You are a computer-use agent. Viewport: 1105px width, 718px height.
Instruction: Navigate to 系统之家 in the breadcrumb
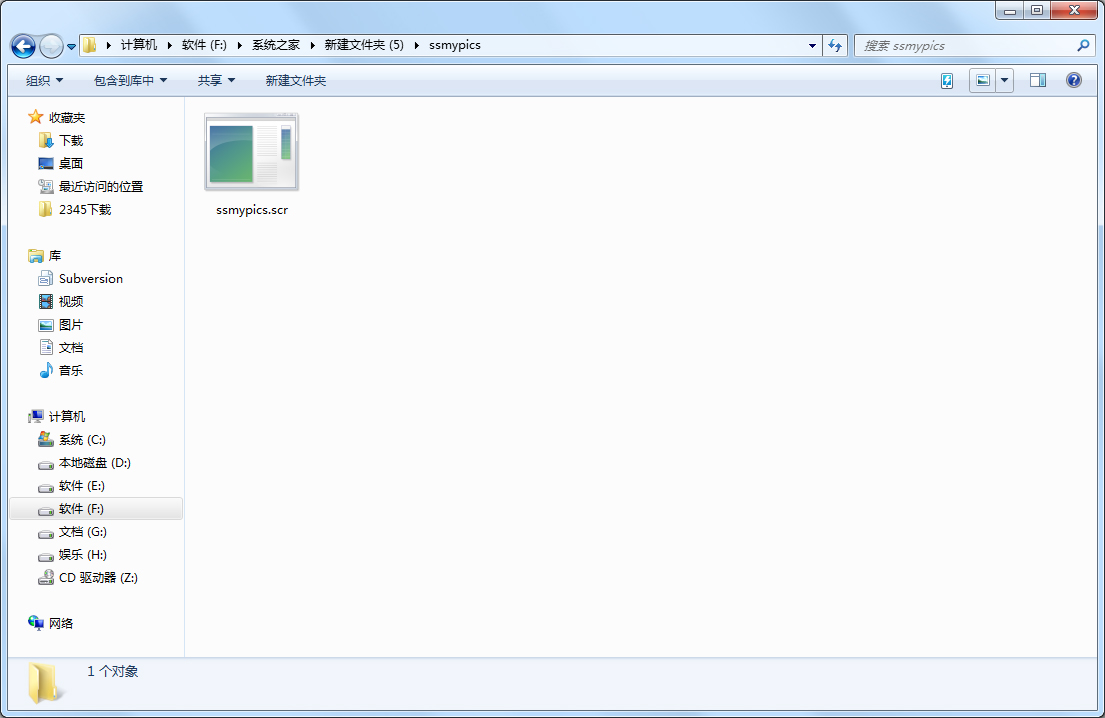tap(275, 45)
